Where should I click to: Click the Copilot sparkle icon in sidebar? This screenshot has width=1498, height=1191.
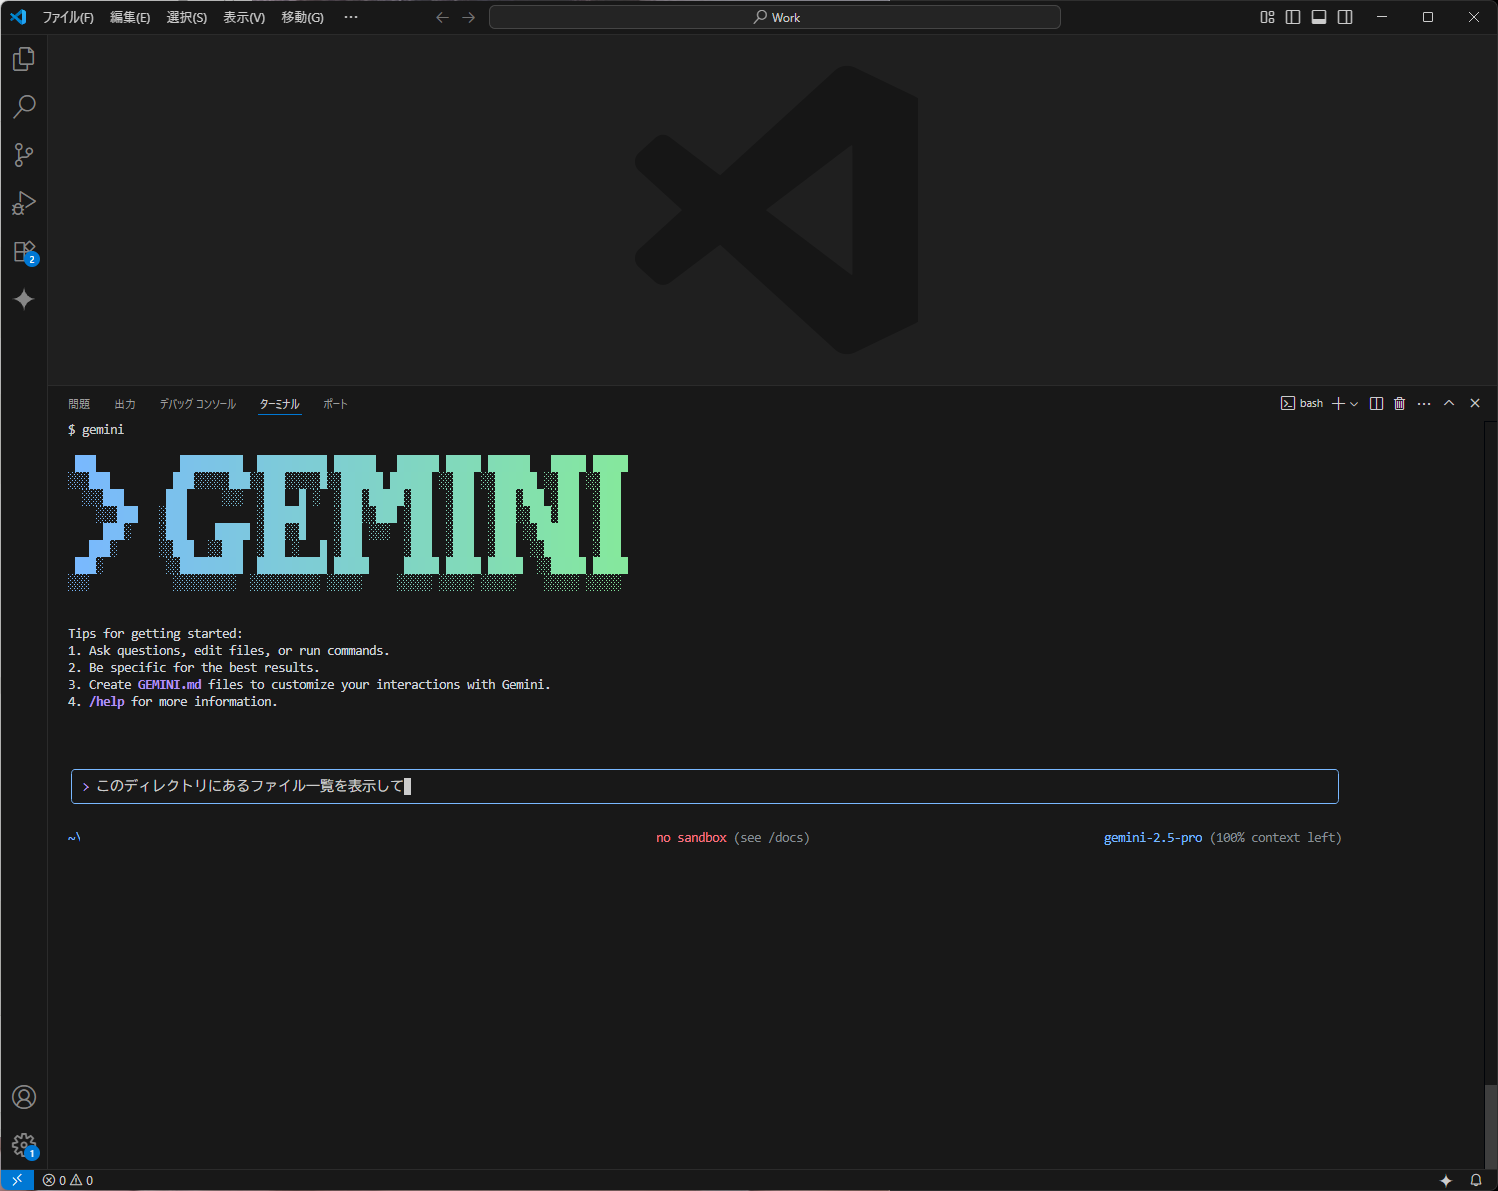23,299
